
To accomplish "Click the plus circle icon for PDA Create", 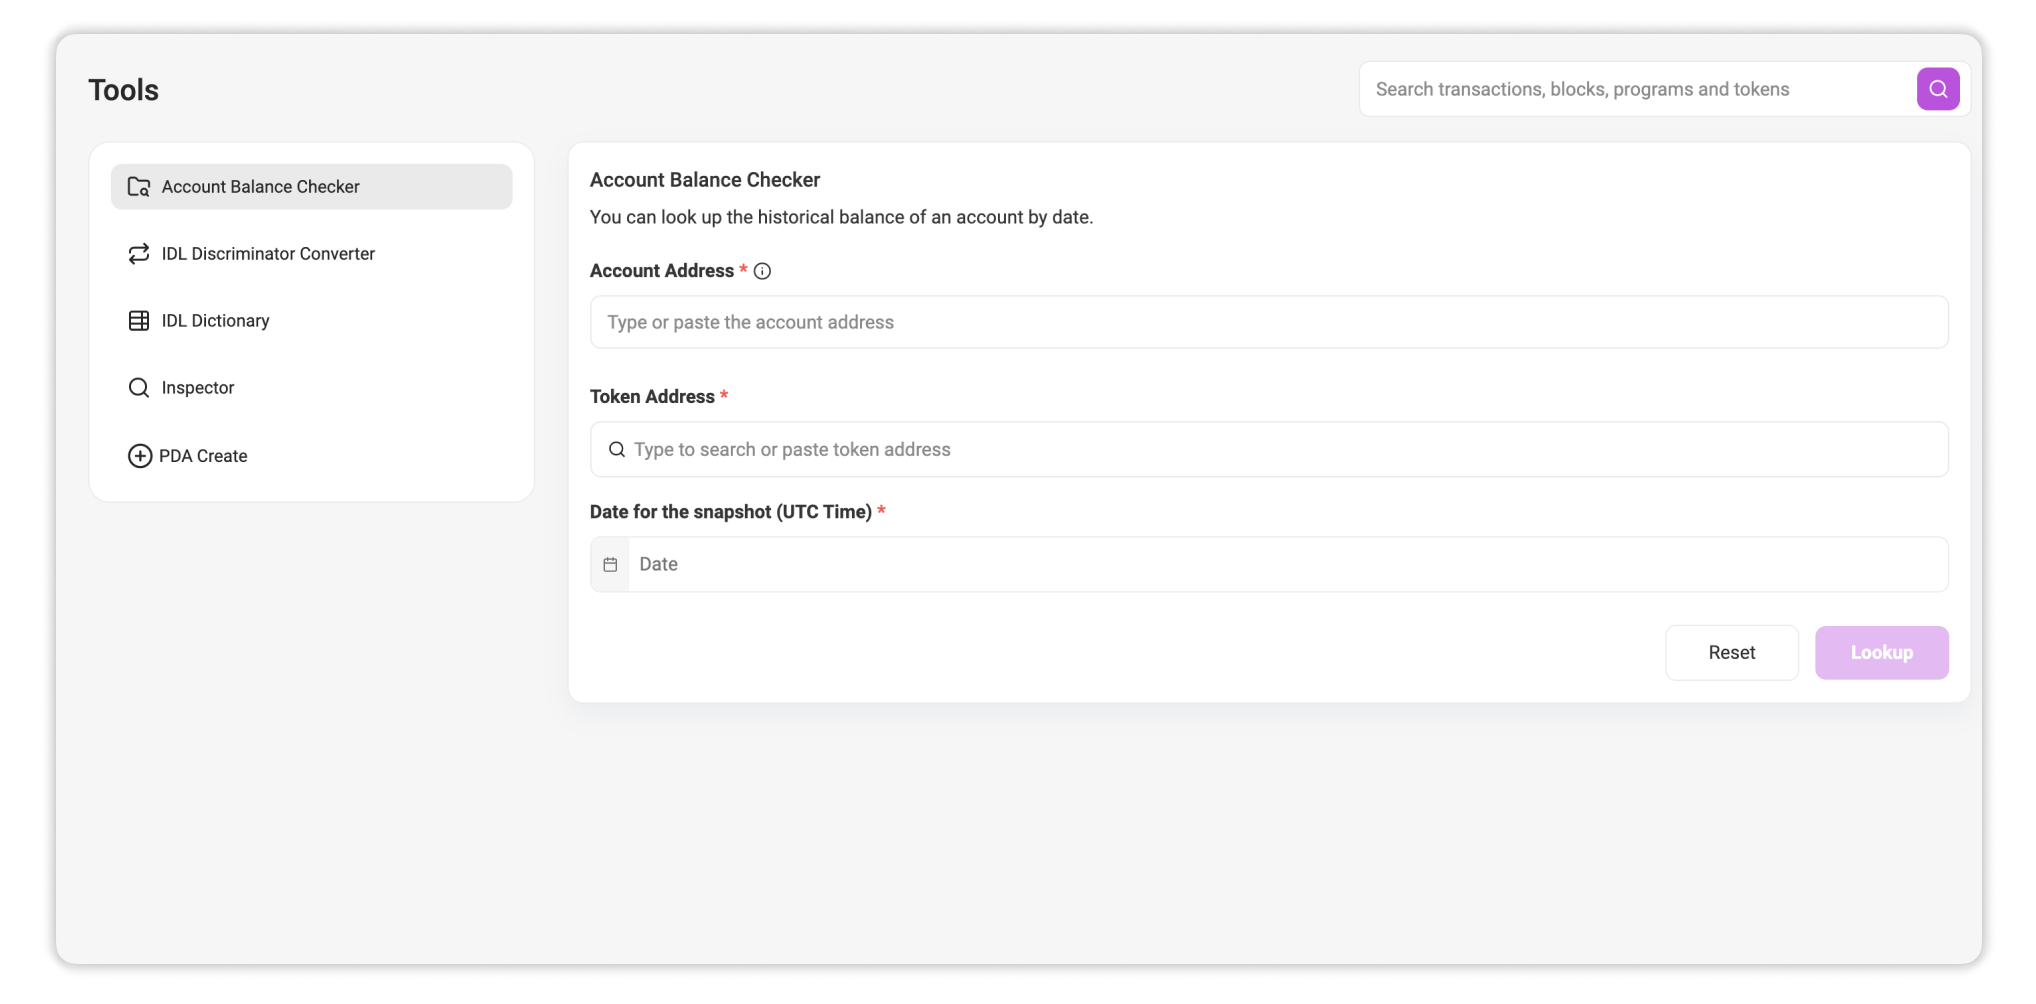I will point(140,456).
